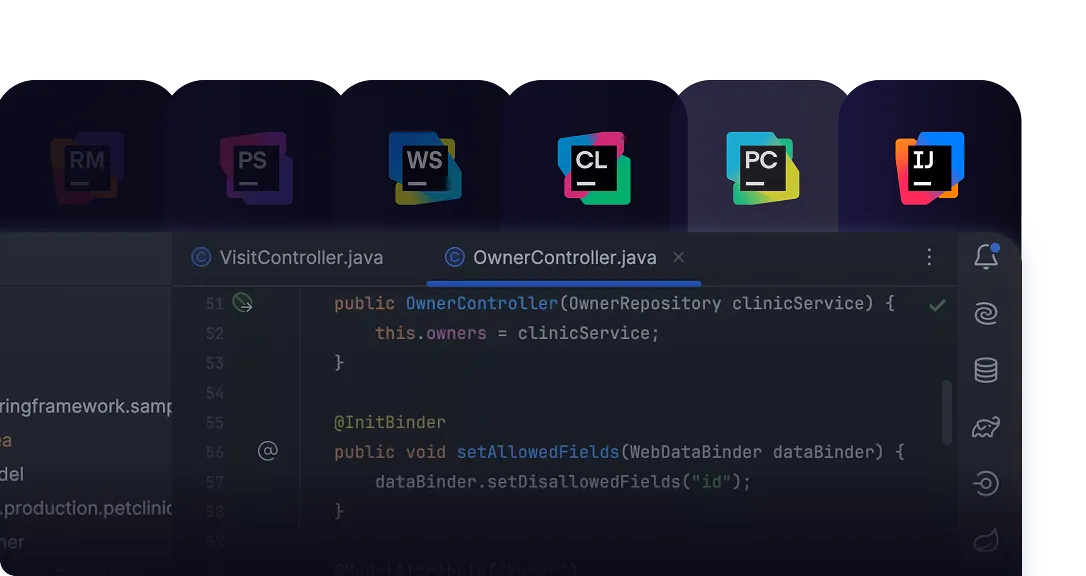
Task: Click the OwnerRepository parameter type
Action: (x=644, y=303)
